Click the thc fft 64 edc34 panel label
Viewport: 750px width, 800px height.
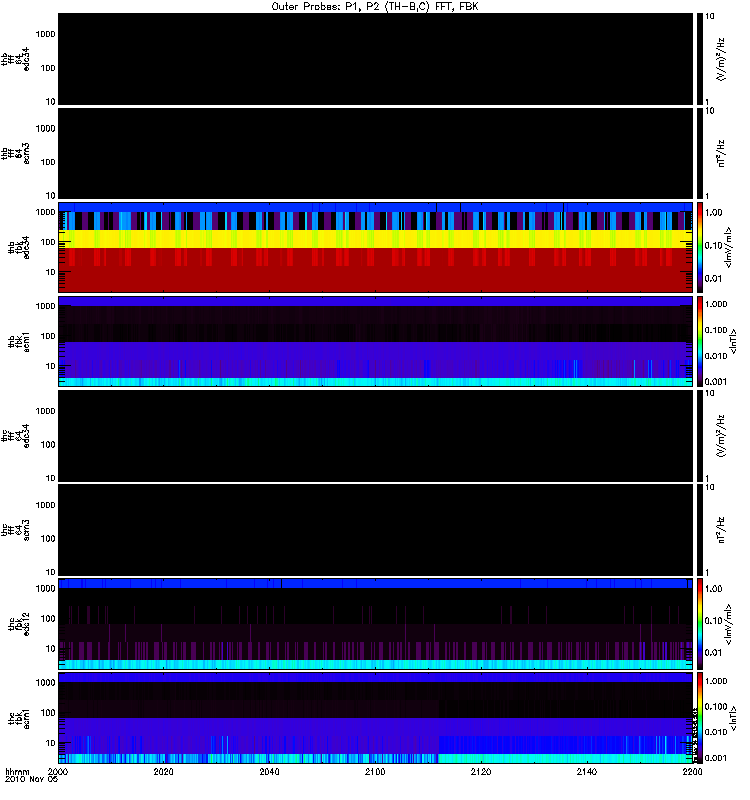point(15,436)
